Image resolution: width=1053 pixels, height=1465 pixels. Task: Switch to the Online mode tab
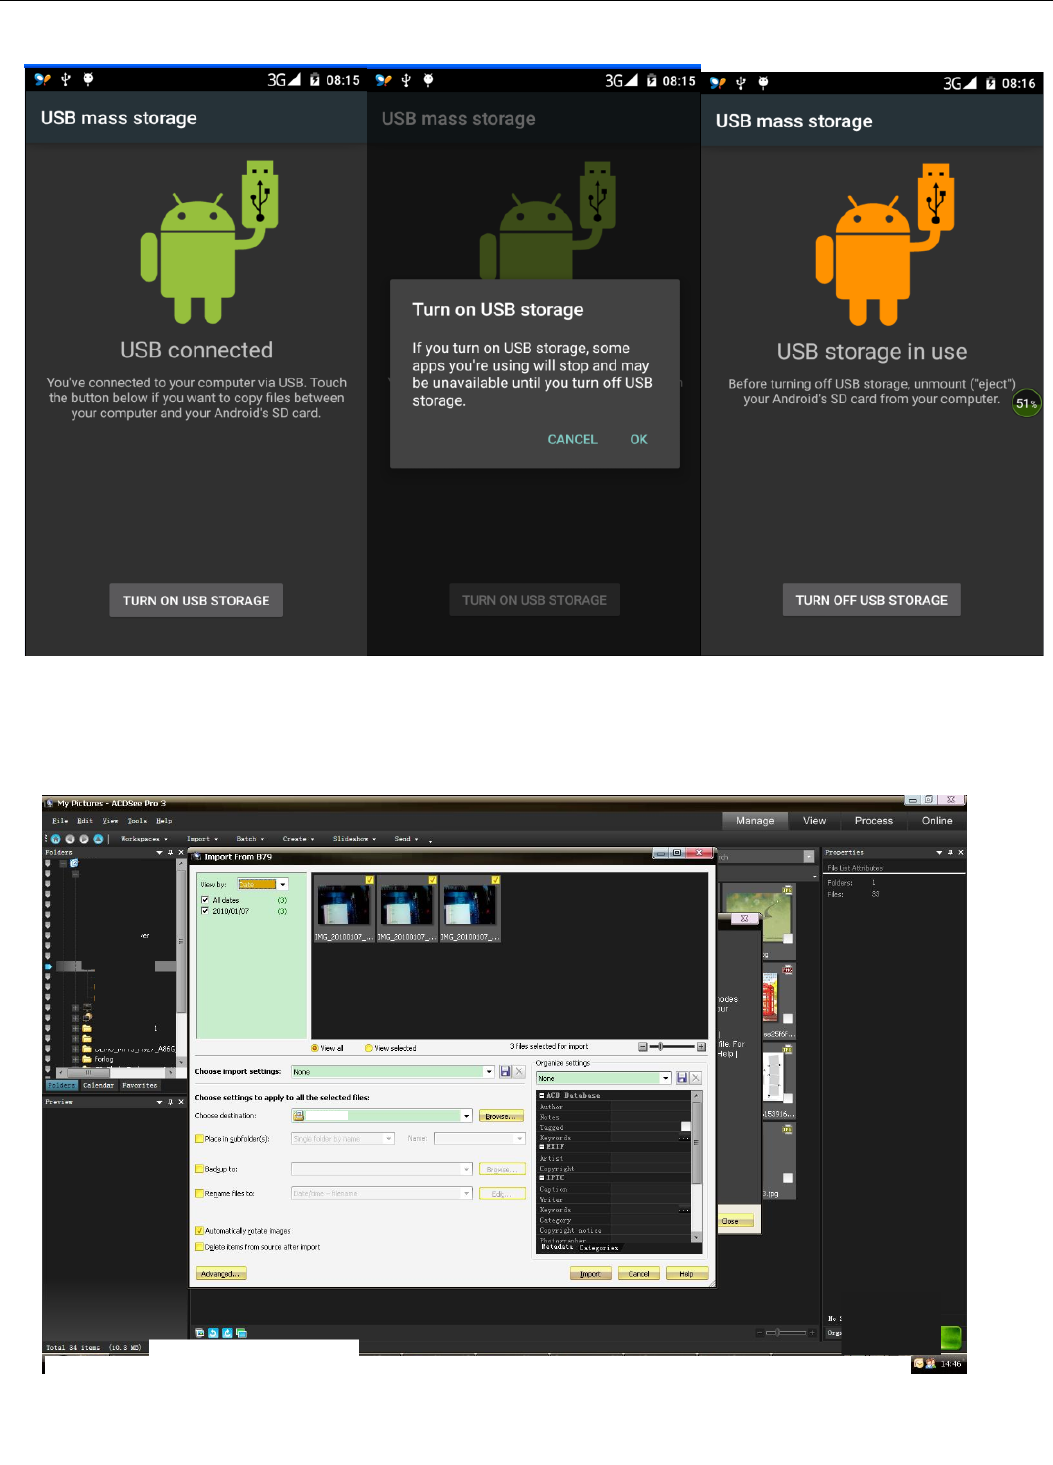point(937,821)
